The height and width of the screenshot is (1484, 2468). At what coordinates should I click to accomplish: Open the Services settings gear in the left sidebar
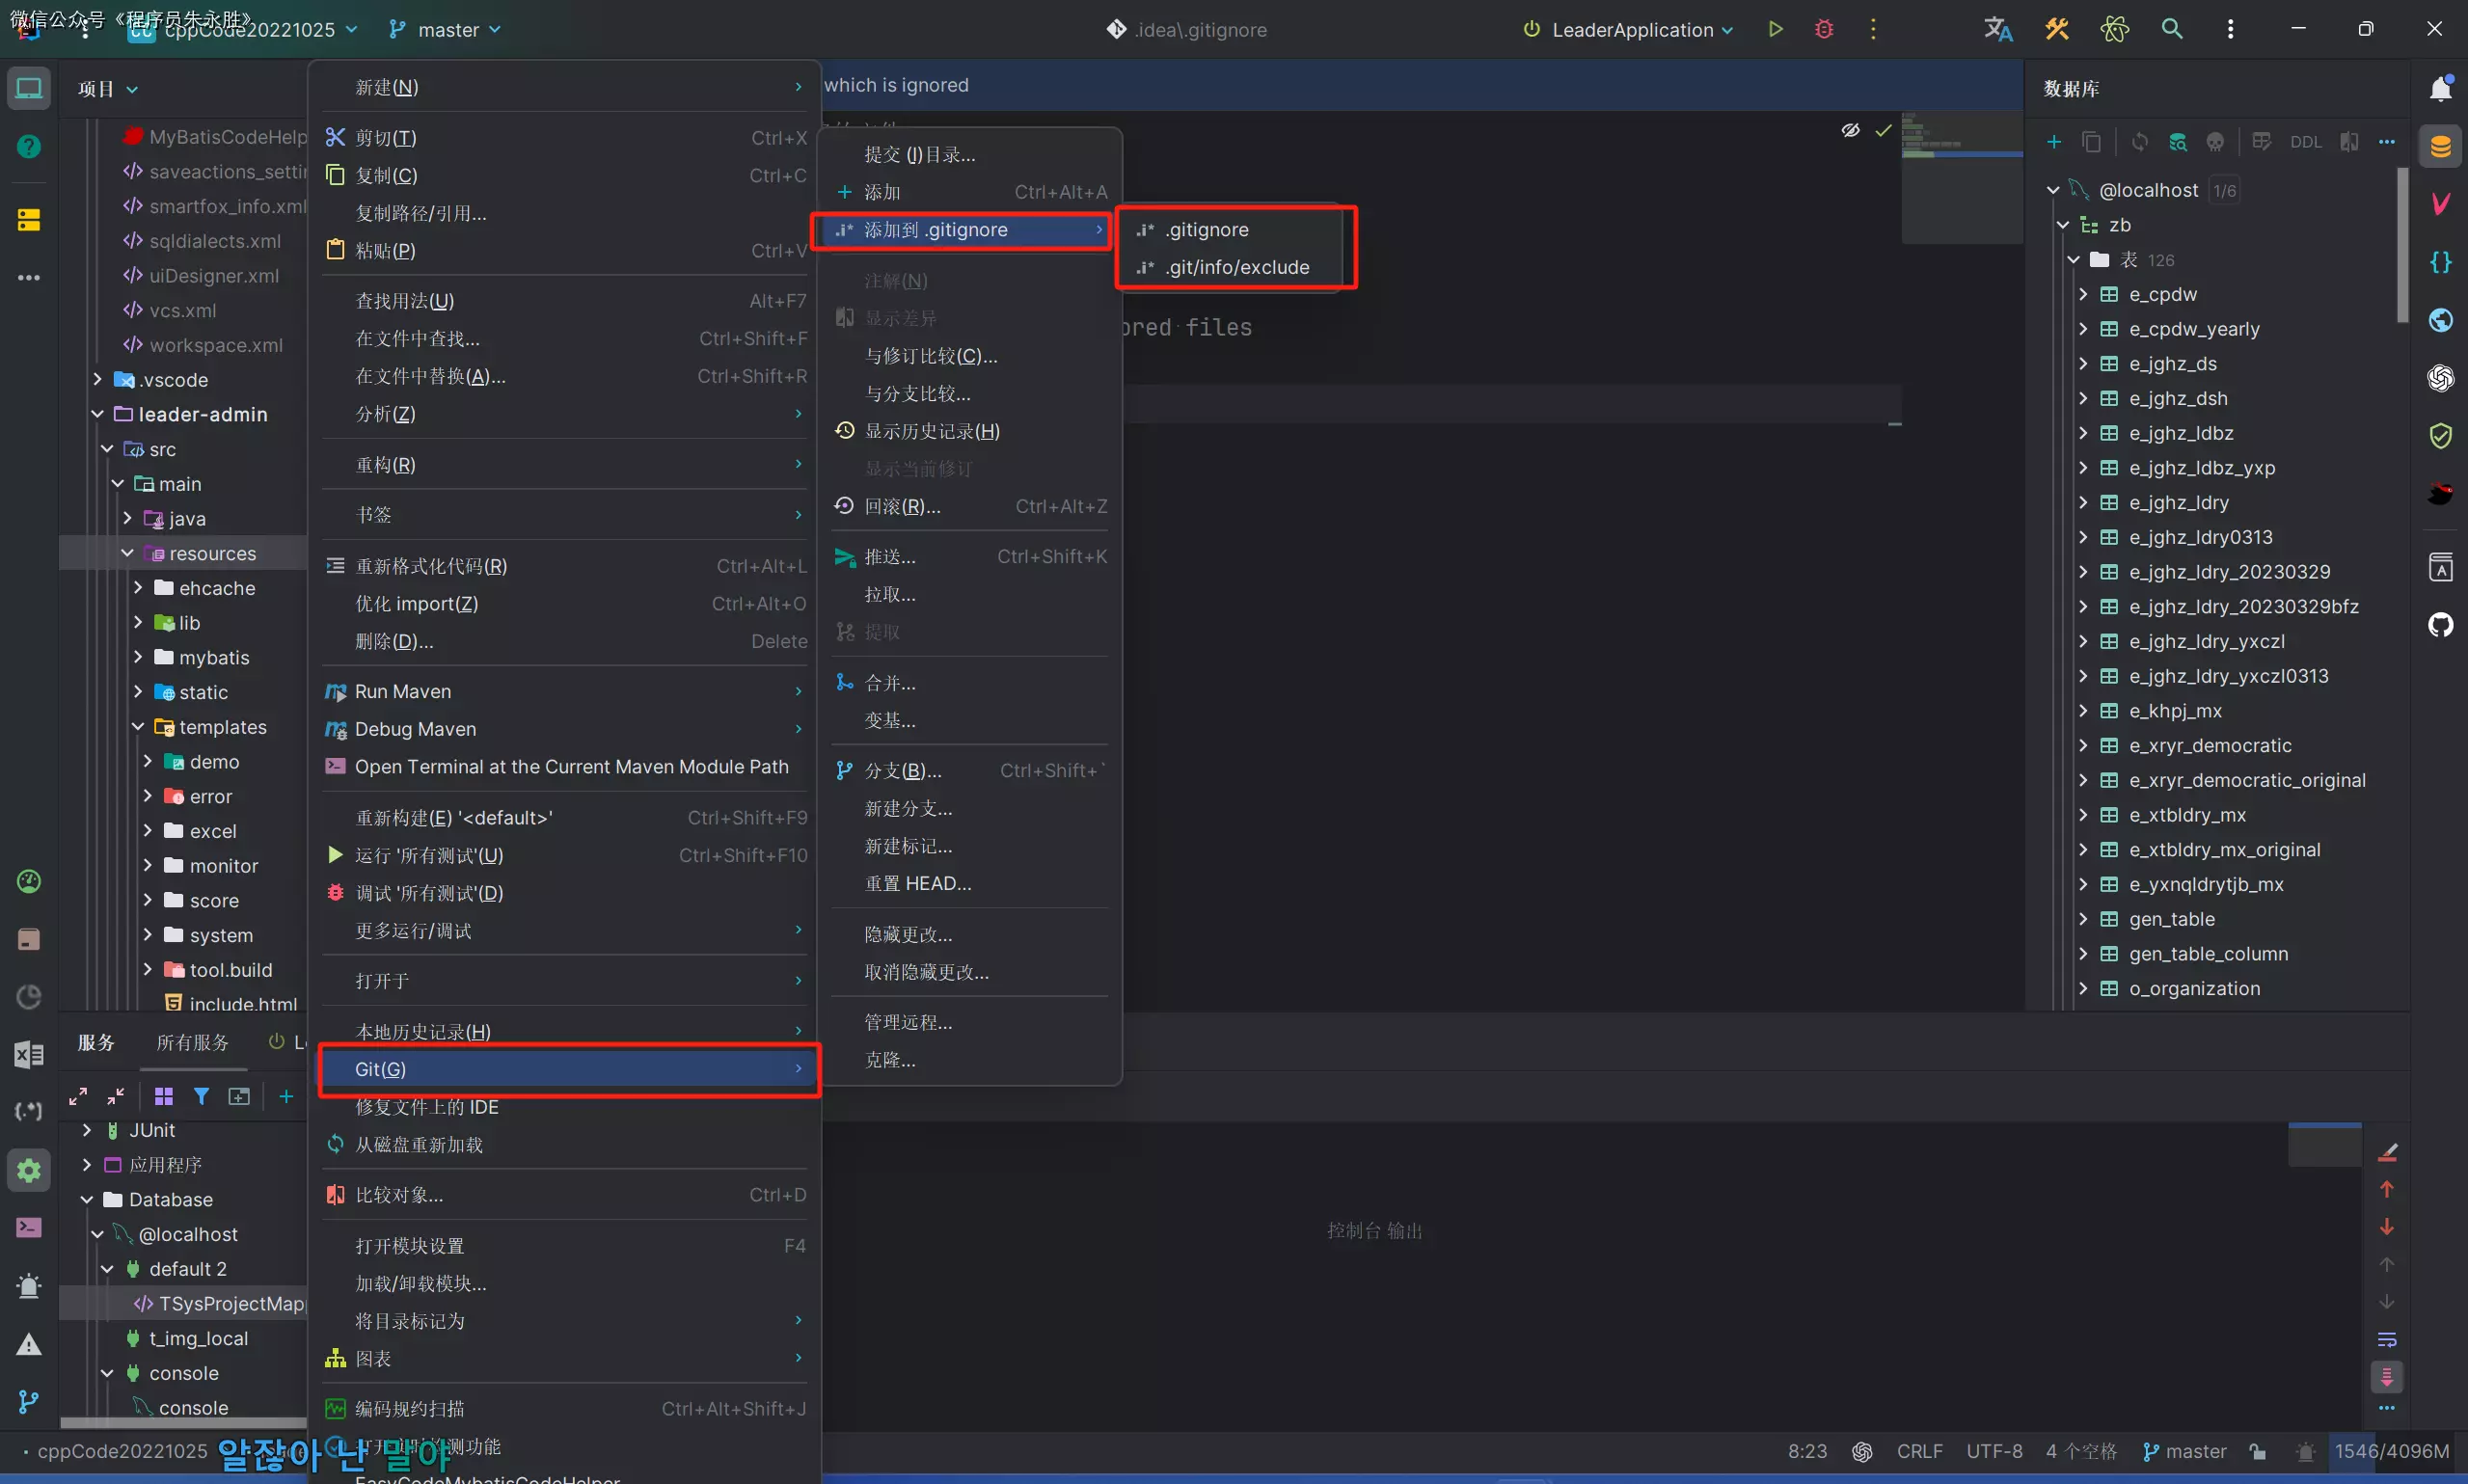coord(28,1169)
